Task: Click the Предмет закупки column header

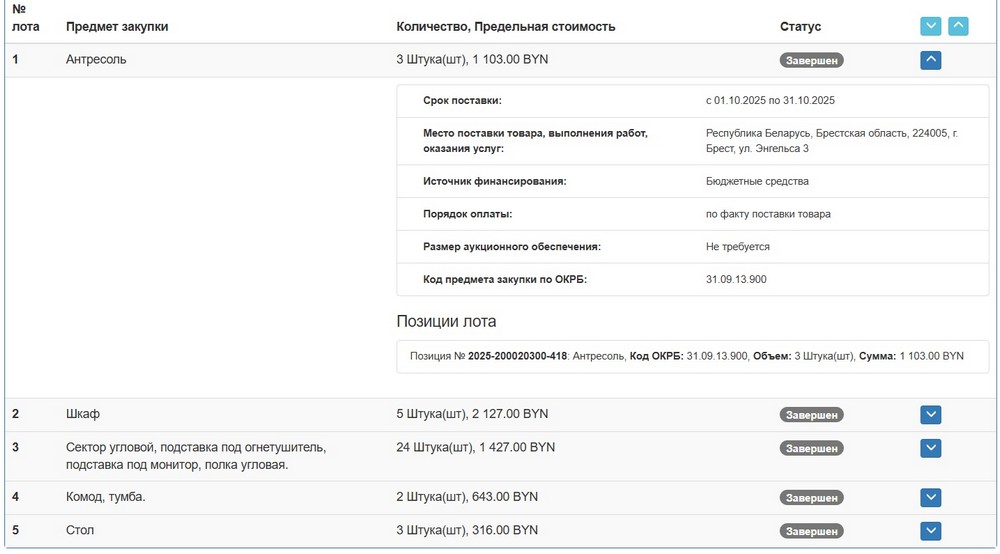Action: point(117,27)
